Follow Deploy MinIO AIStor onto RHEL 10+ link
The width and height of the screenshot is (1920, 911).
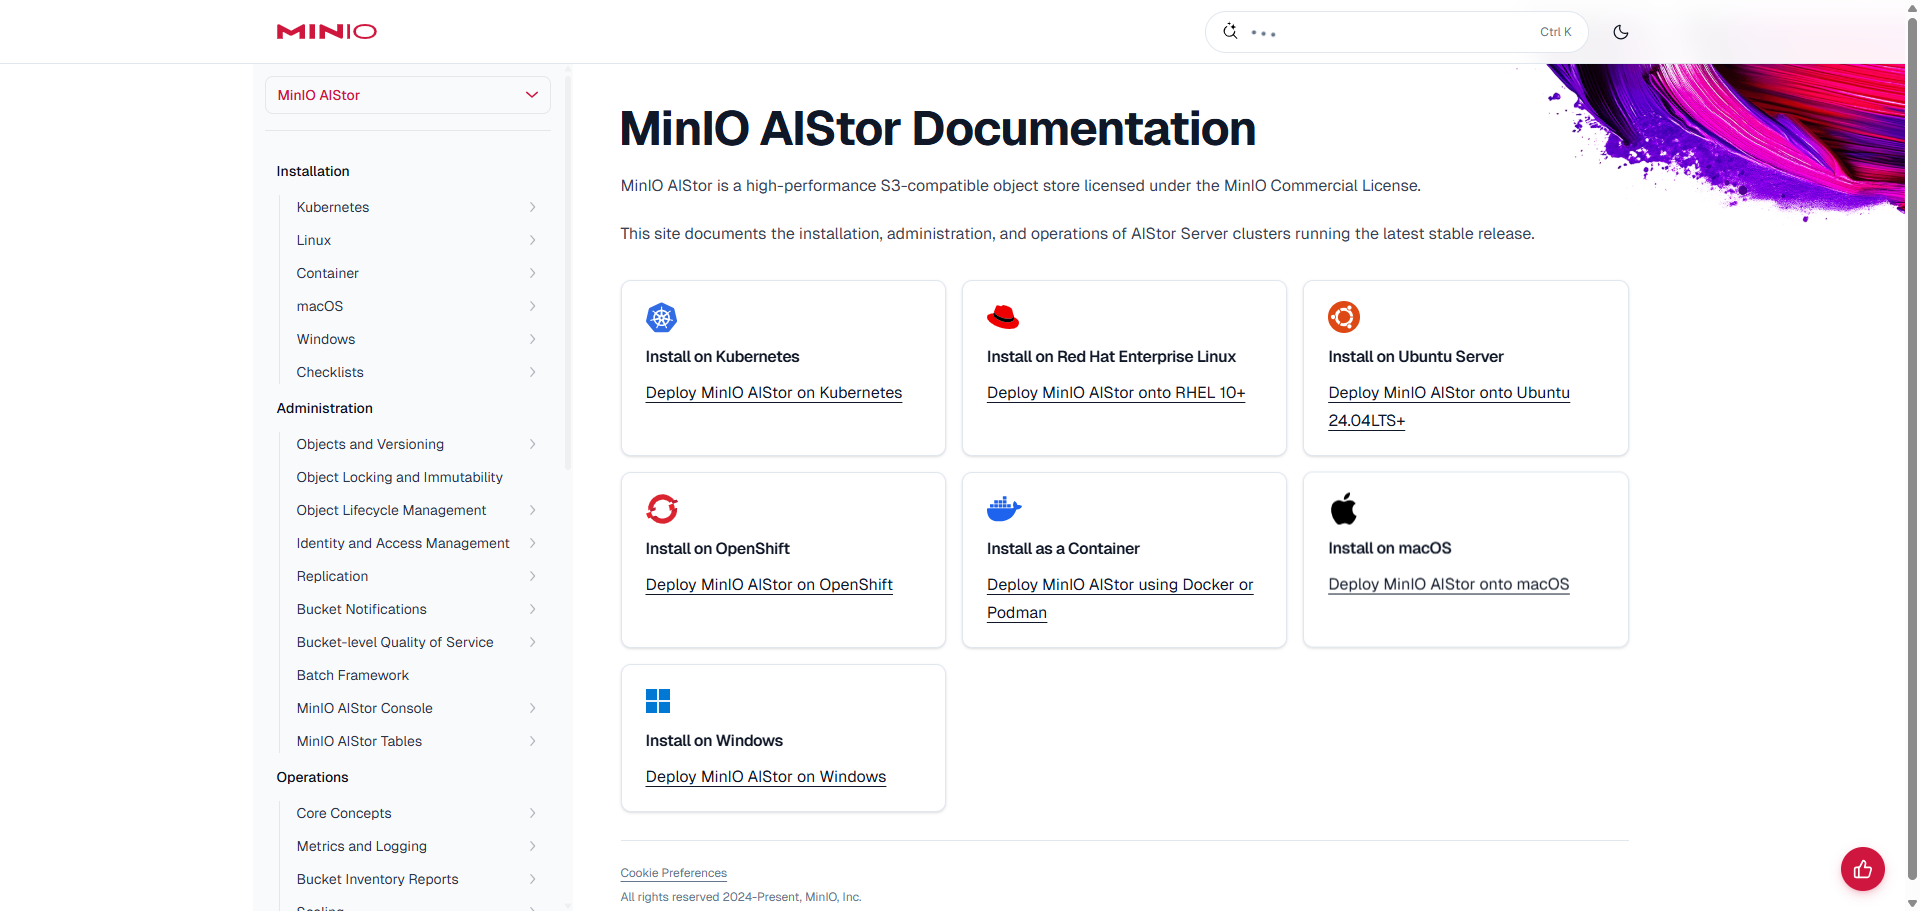tap(1116, 393)
